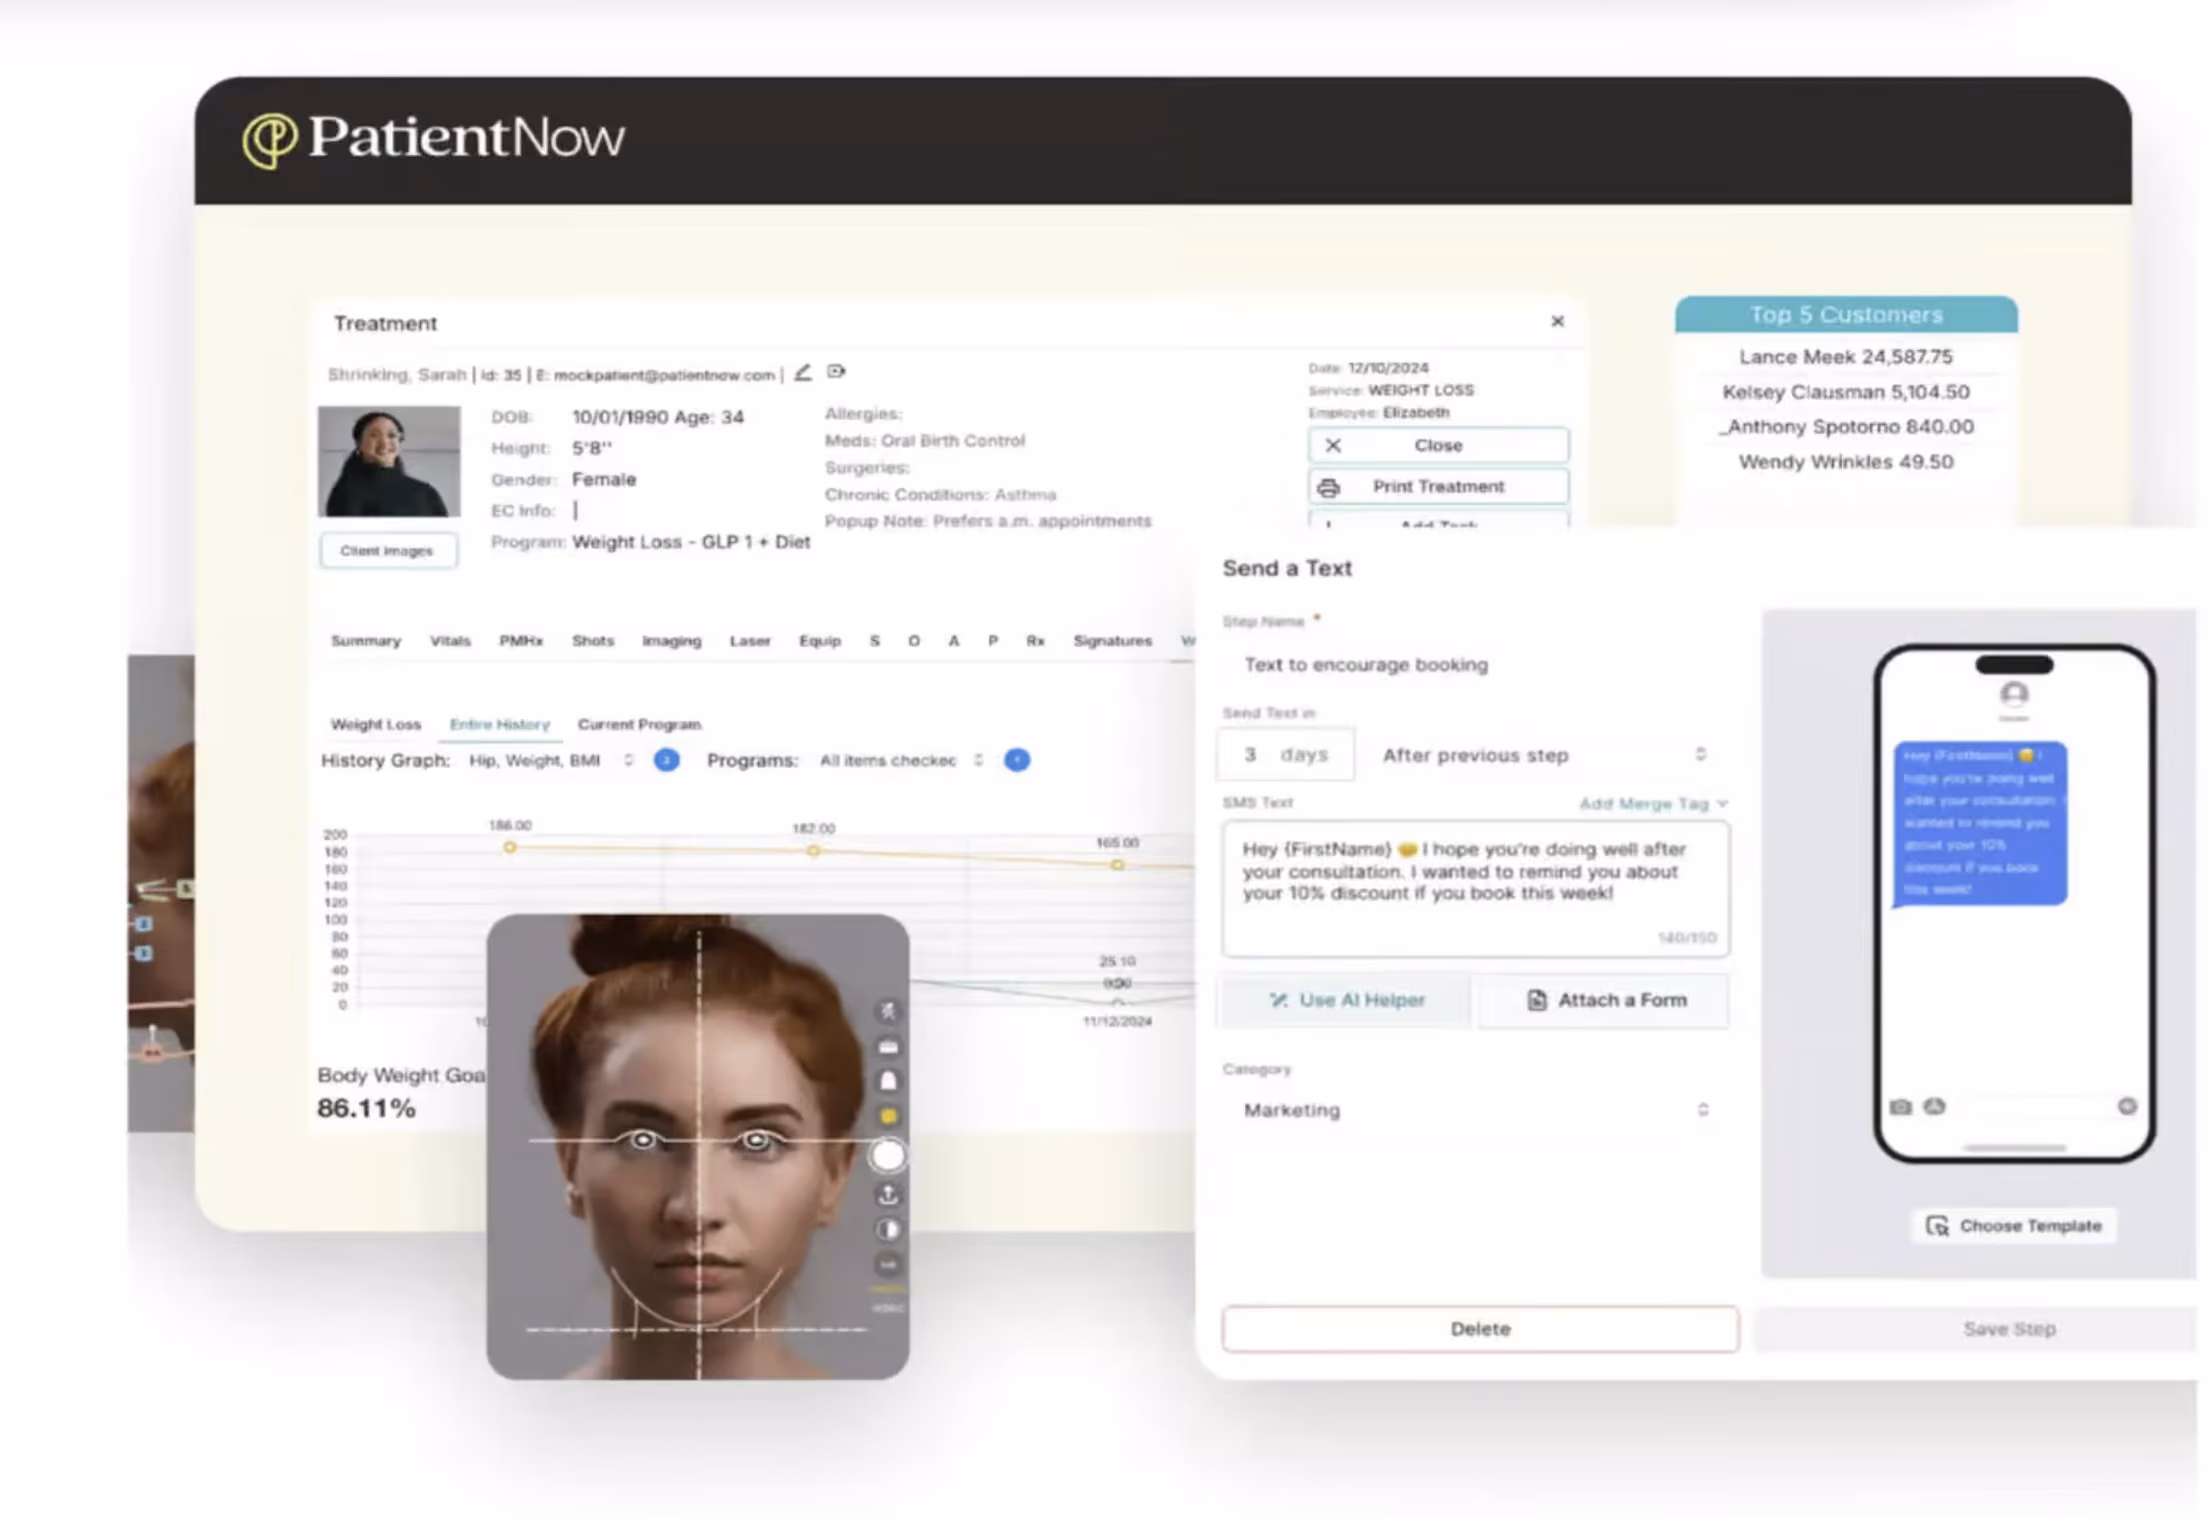Open the Rx tab
This screenshot has width=2208, height=1522.
tap(1035, 641)
